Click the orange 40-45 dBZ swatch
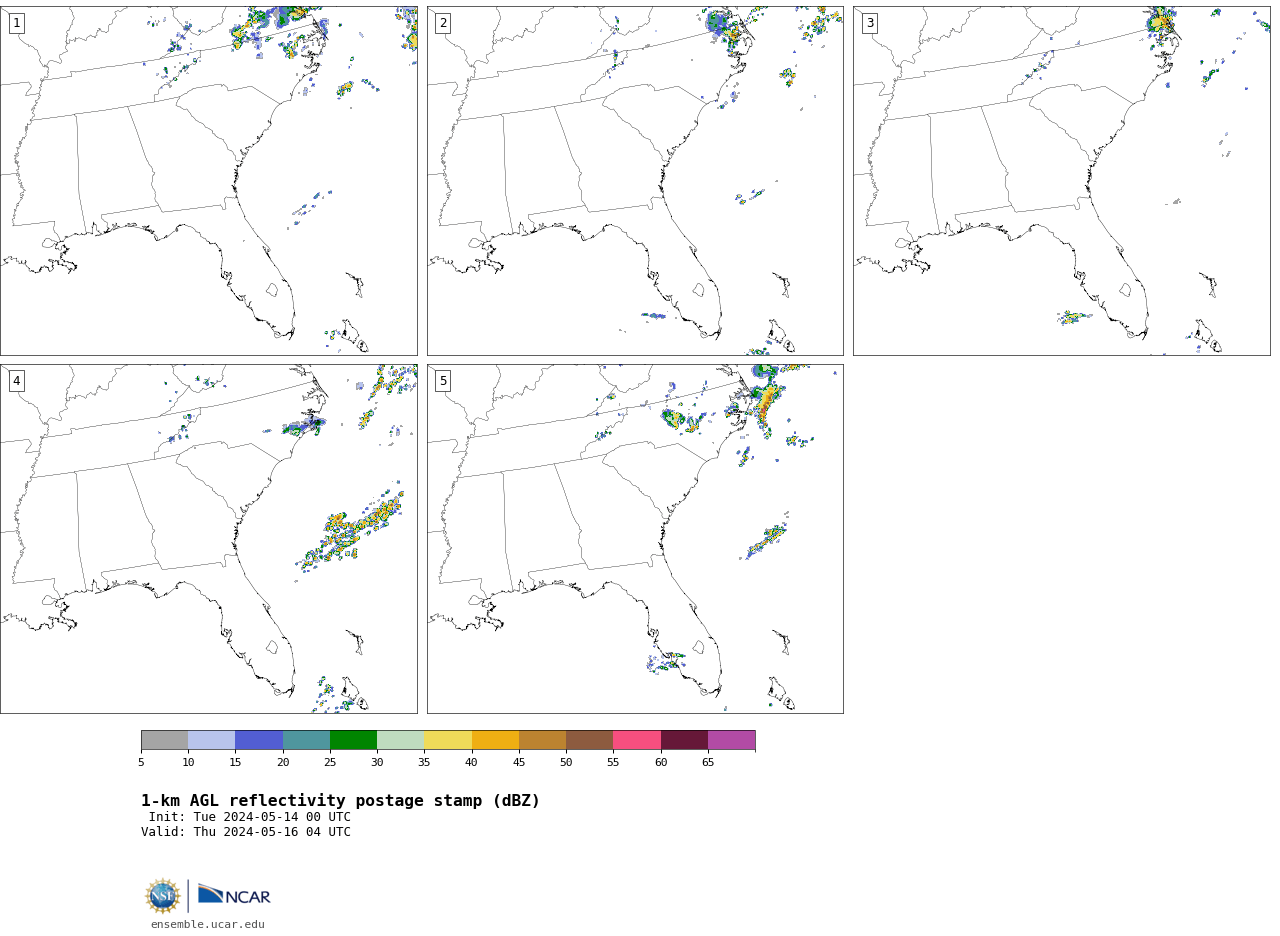 click(x=495, y=740)
